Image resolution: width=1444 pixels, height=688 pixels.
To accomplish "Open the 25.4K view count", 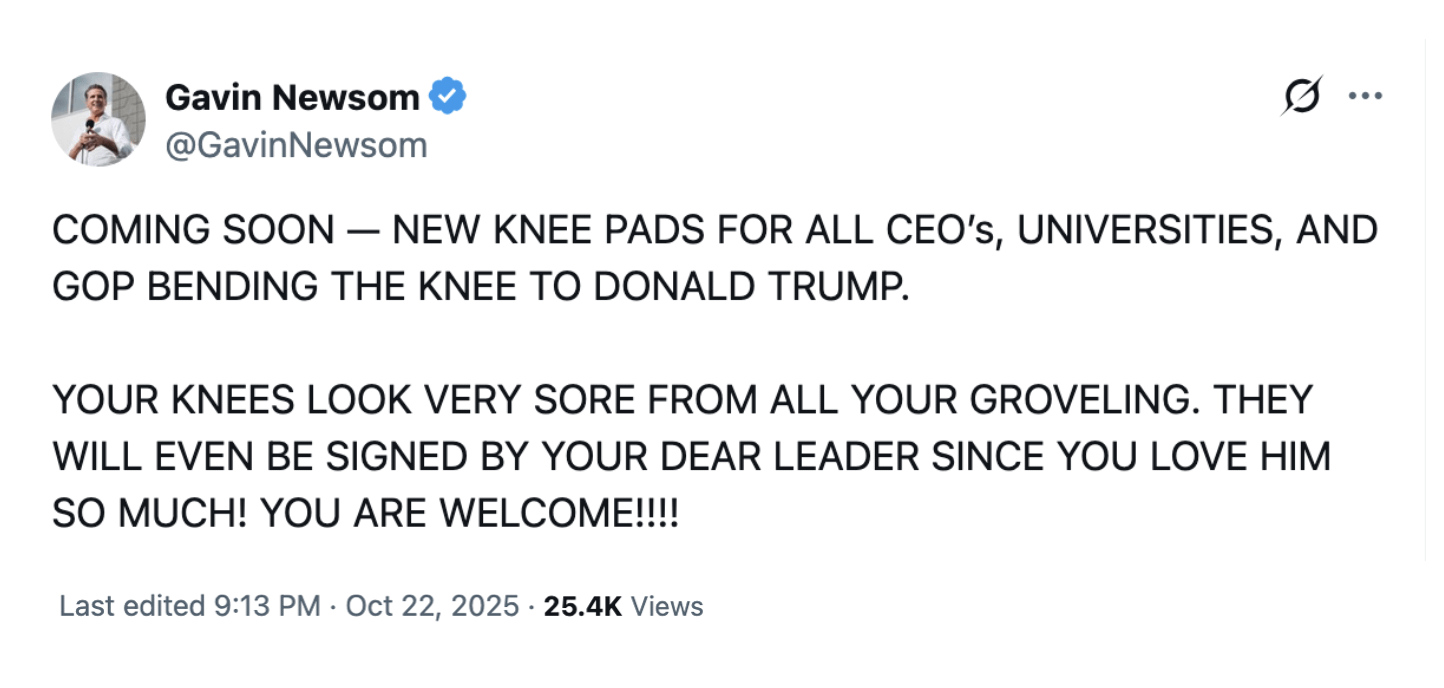I will point(582,606).
